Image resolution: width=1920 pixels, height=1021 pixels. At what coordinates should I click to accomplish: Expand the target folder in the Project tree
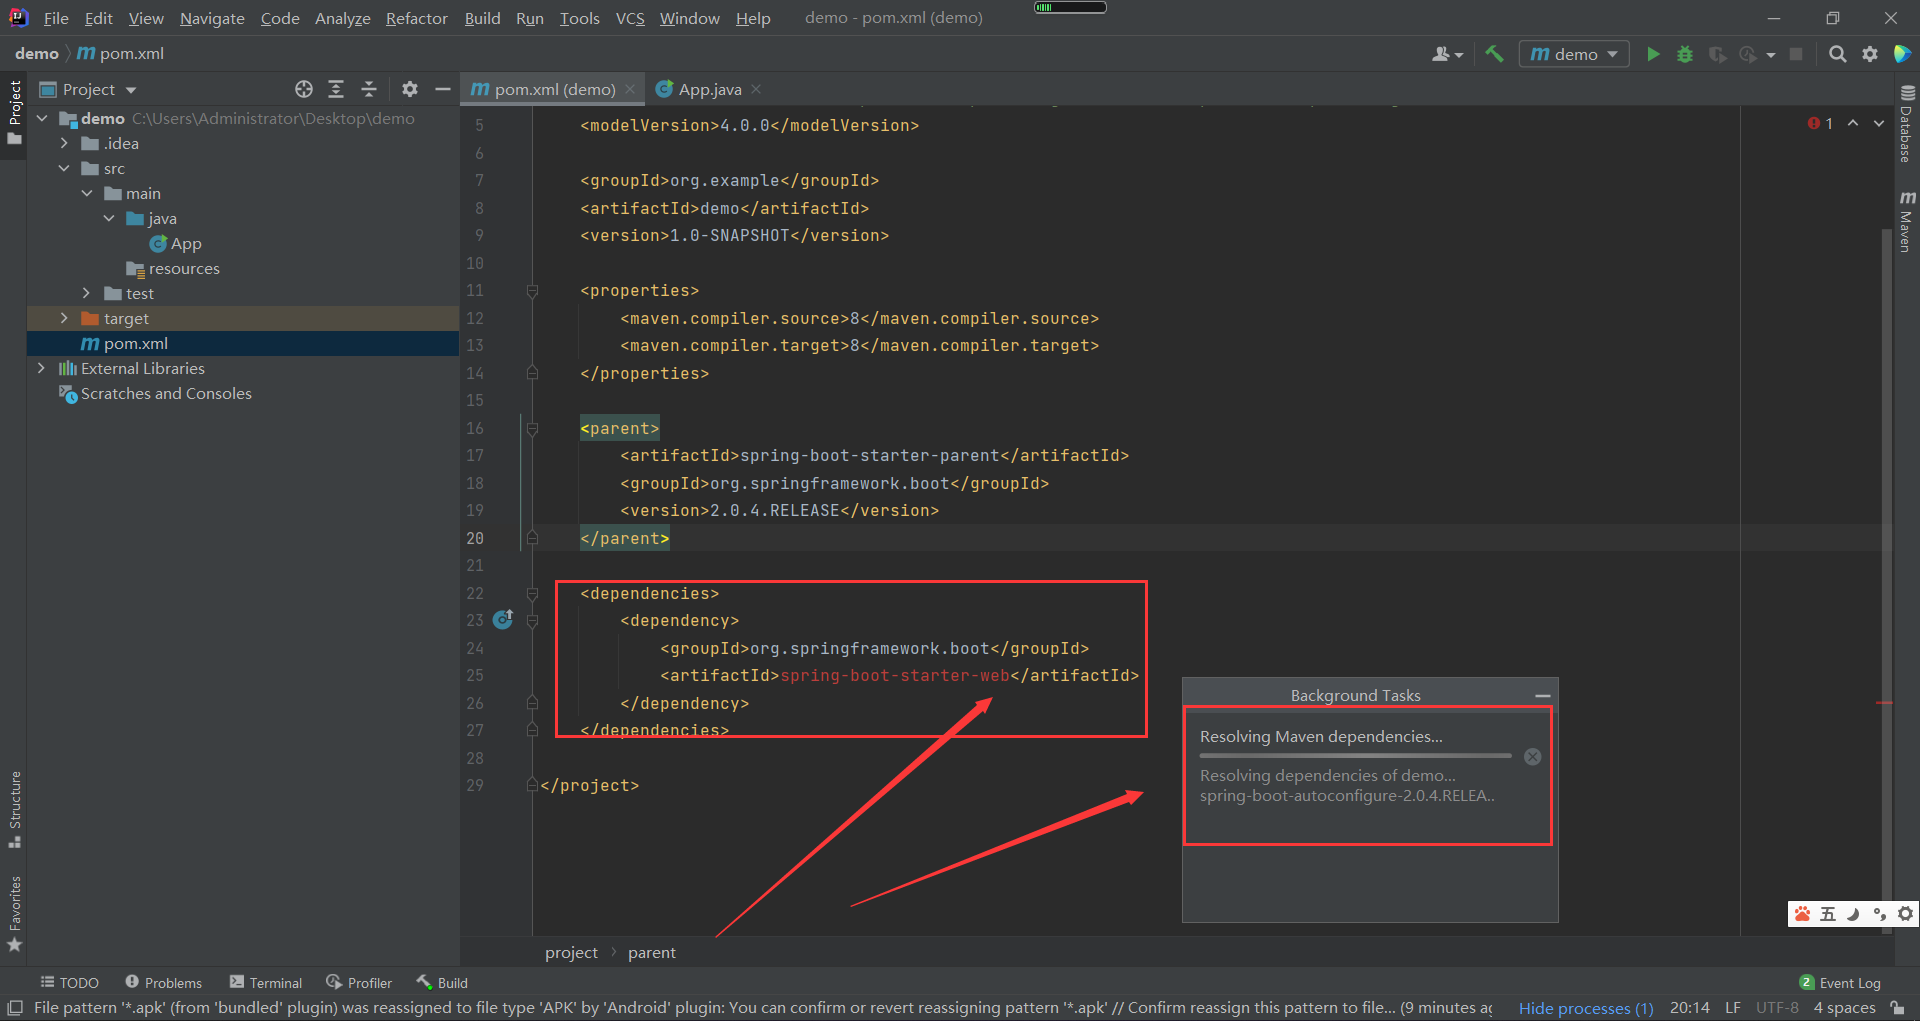tap(64, 318)
